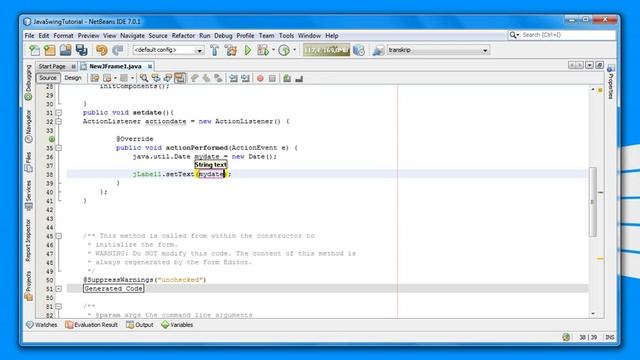Click the Redo arrow icon

pyautogui.click(x=118, y=50)
